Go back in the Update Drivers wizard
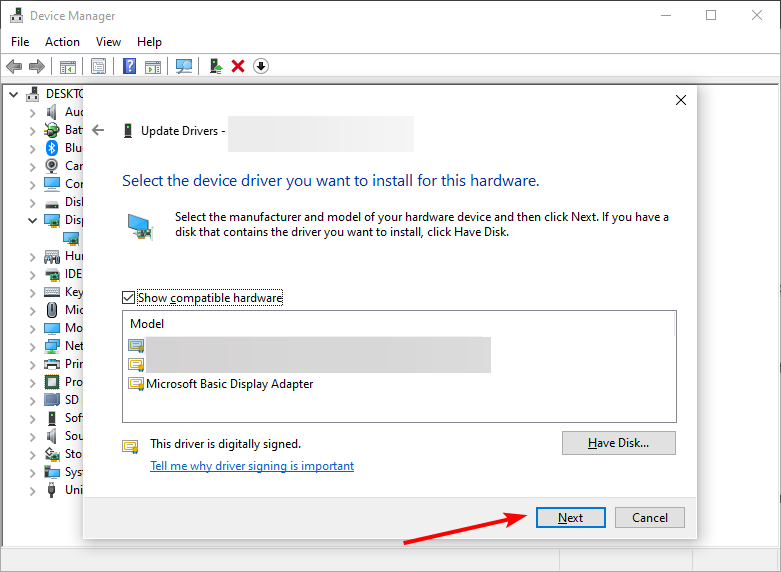This screenshot has width=781, height=572. click(x=98, y=130)
